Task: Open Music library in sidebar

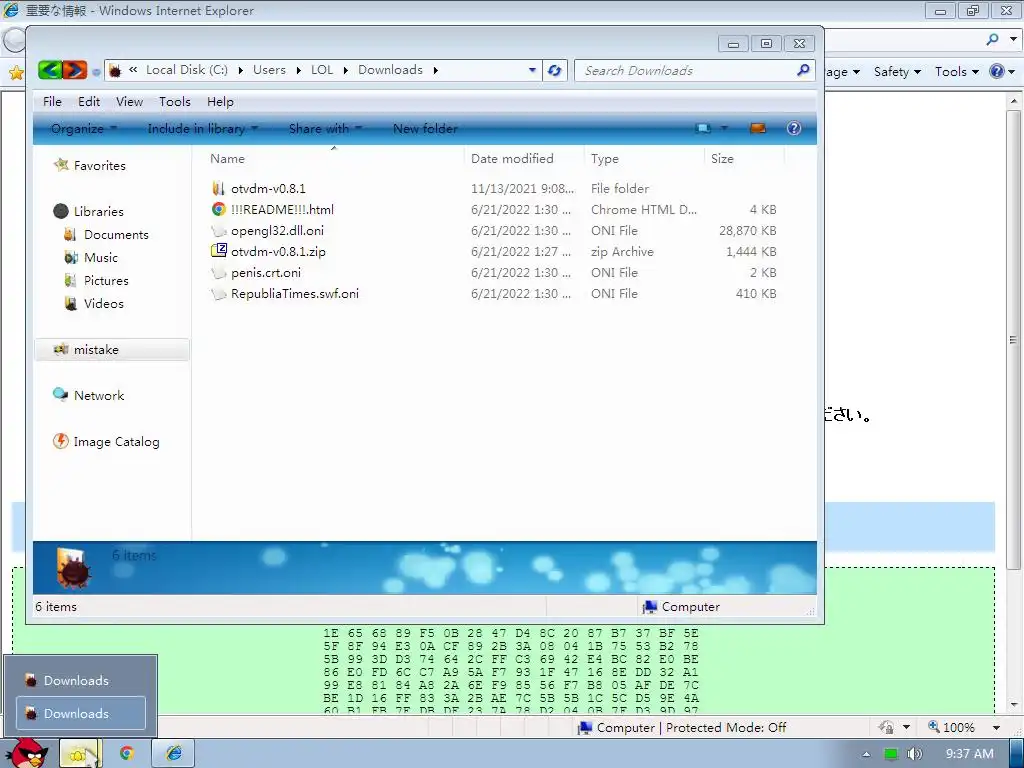Action: (x=101, y=257)
